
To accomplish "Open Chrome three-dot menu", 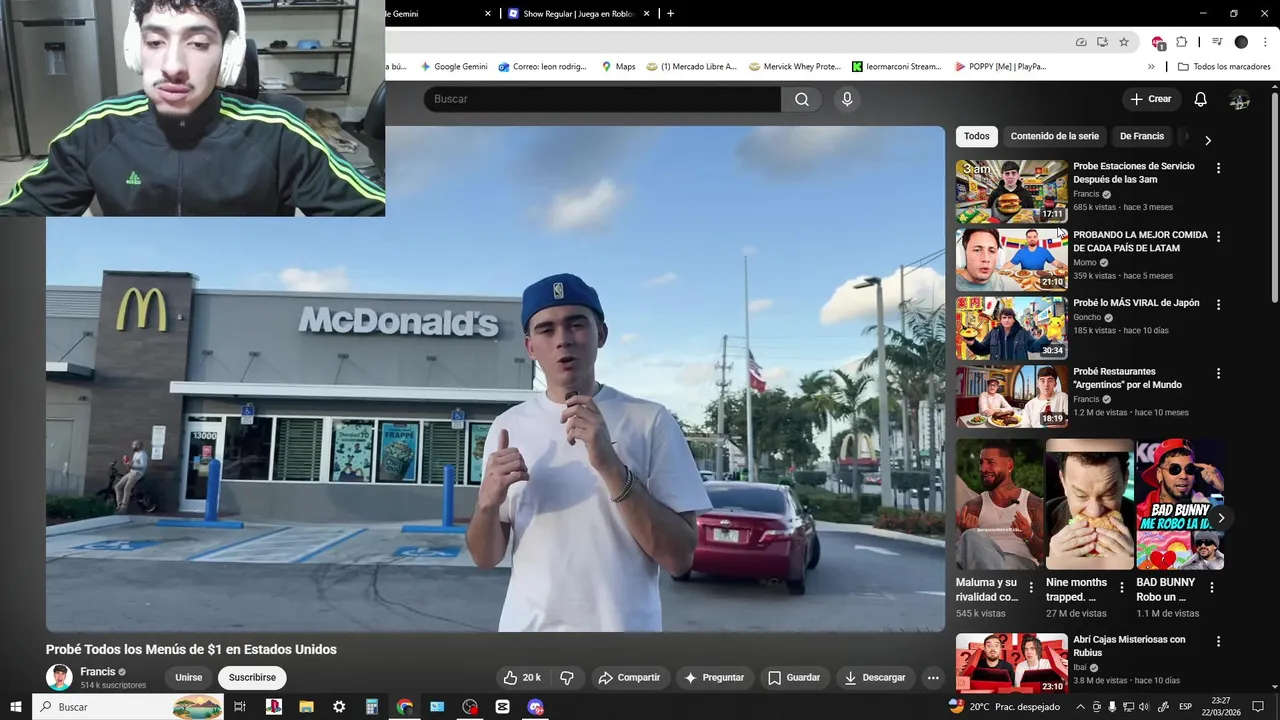I will pyautogui.click(x=1266, y=42).
